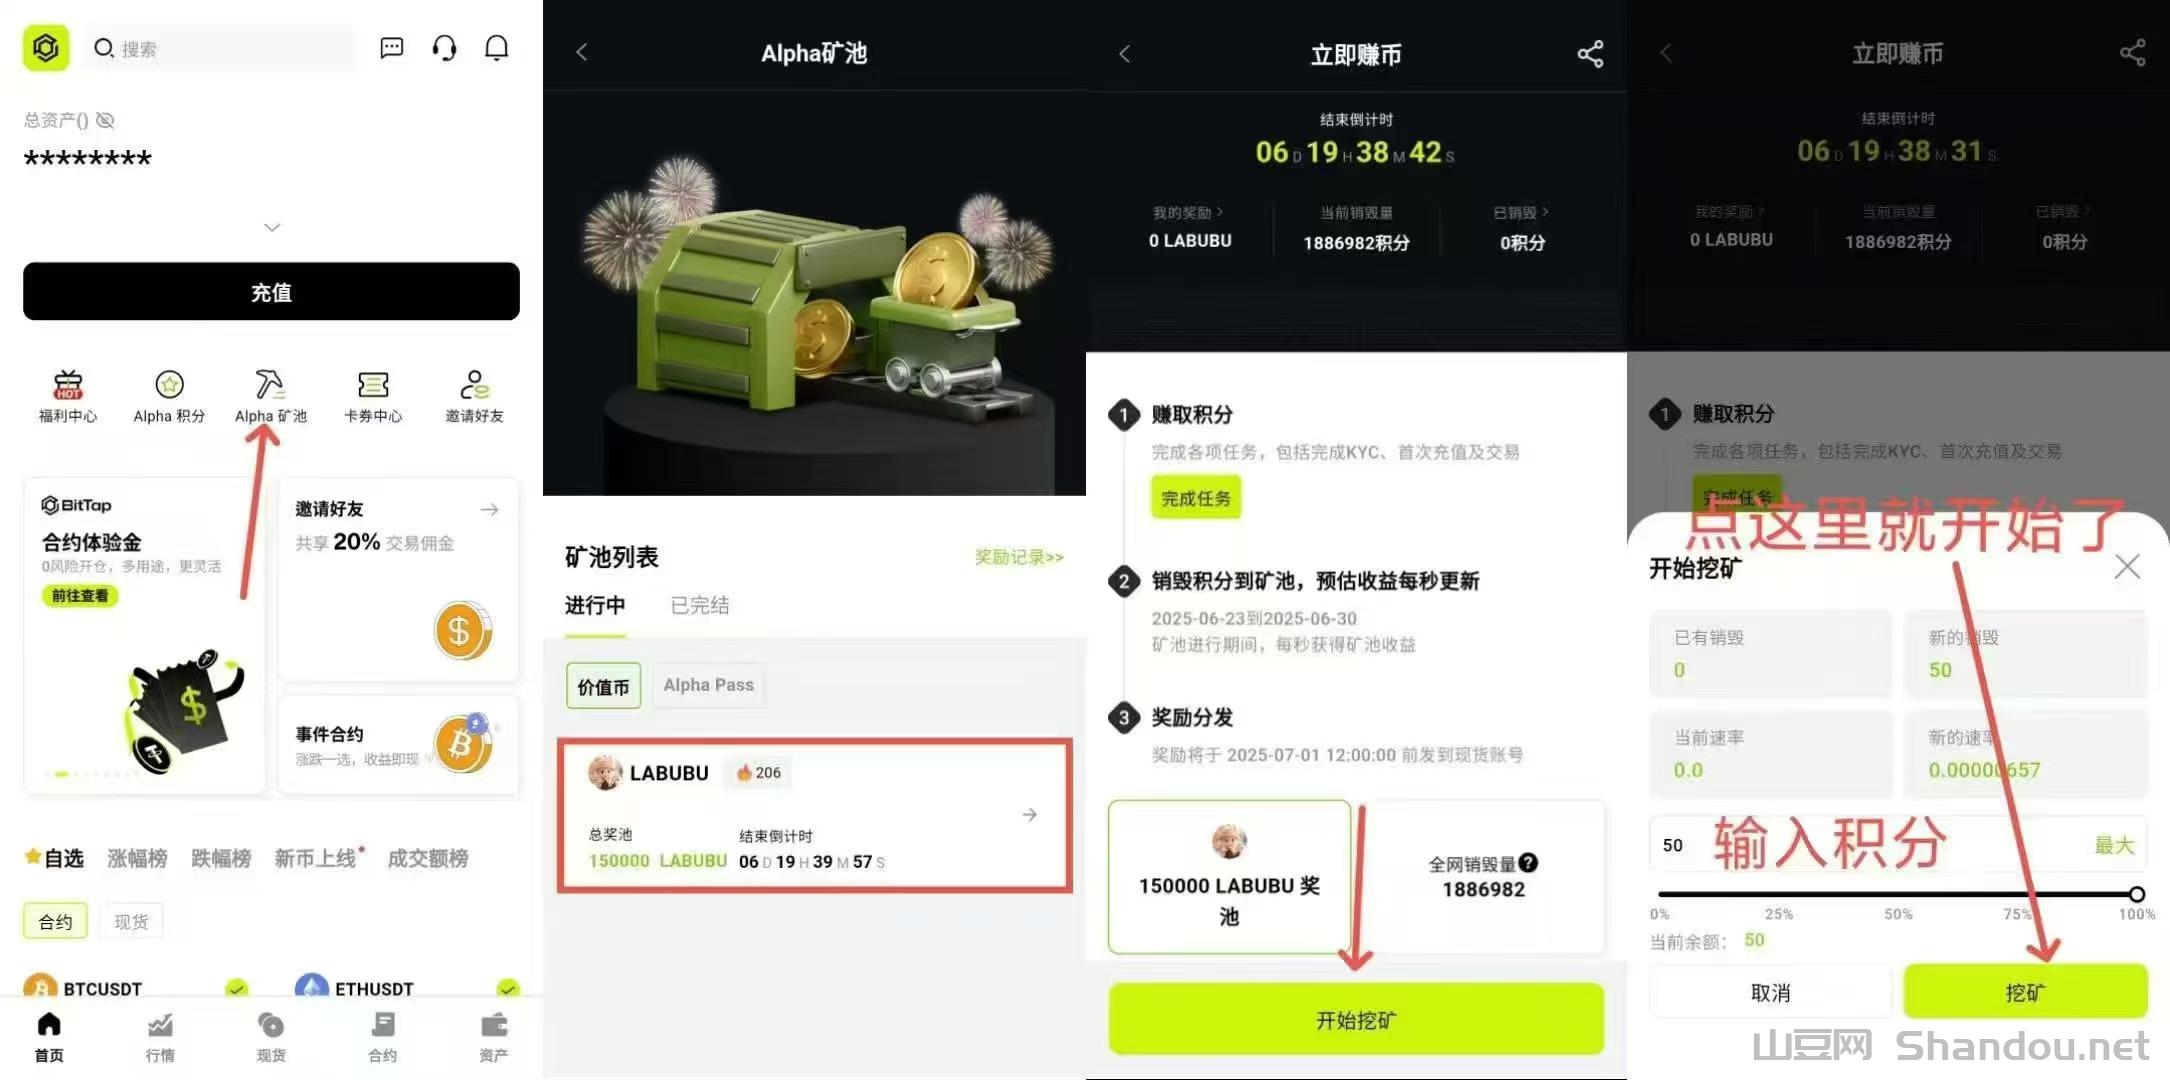This screenshot has height=1080, width=2170.
Task: Open the LABUBU pool arrow
Action: (x=1029, y=815)
